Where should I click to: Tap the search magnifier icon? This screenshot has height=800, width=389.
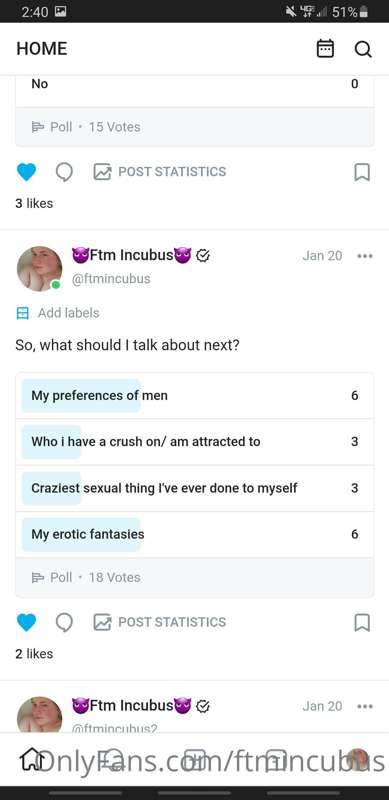click(x=363, y=49)
